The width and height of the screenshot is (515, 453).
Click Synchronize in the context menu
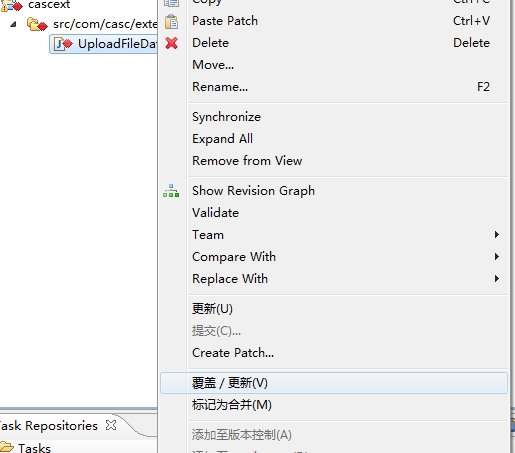click(x=334, y=117)
